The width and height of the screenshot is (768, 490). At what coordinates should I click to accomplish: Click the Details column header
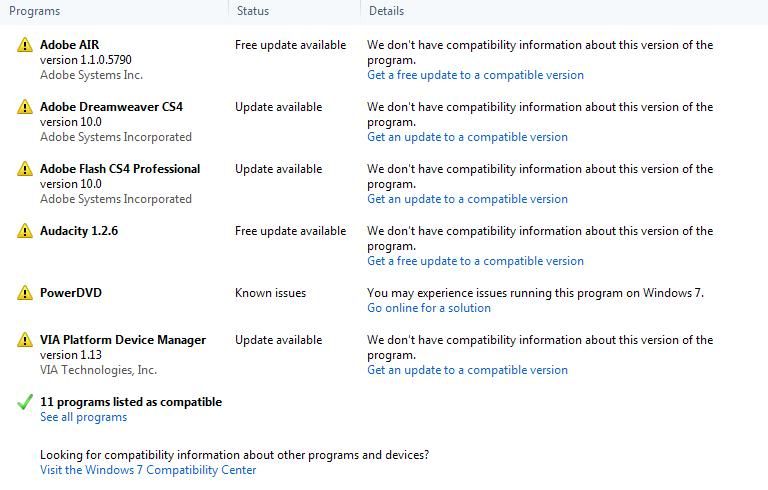click(386, 11)
